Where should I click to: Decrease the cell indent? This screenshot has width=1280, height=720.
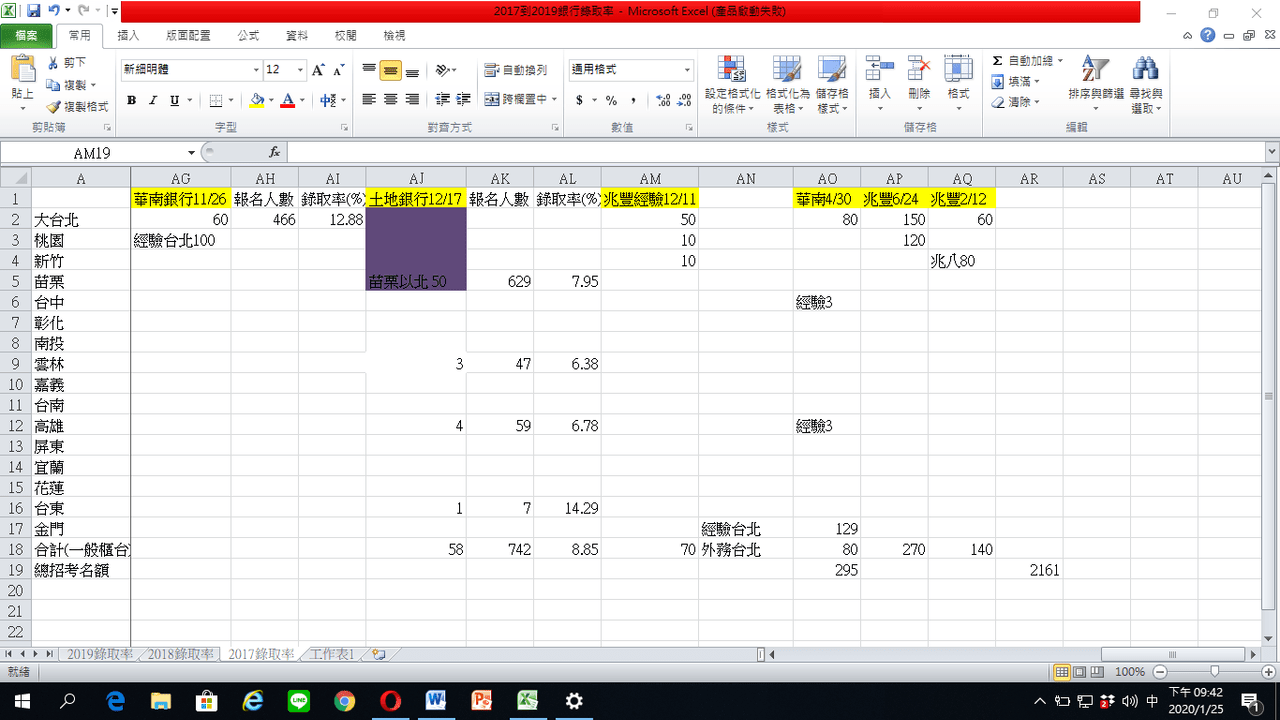pos(441,100)
